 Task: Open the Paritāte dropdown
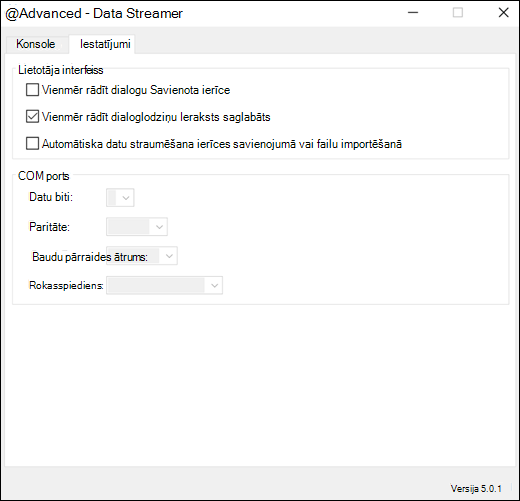point(137,227)
